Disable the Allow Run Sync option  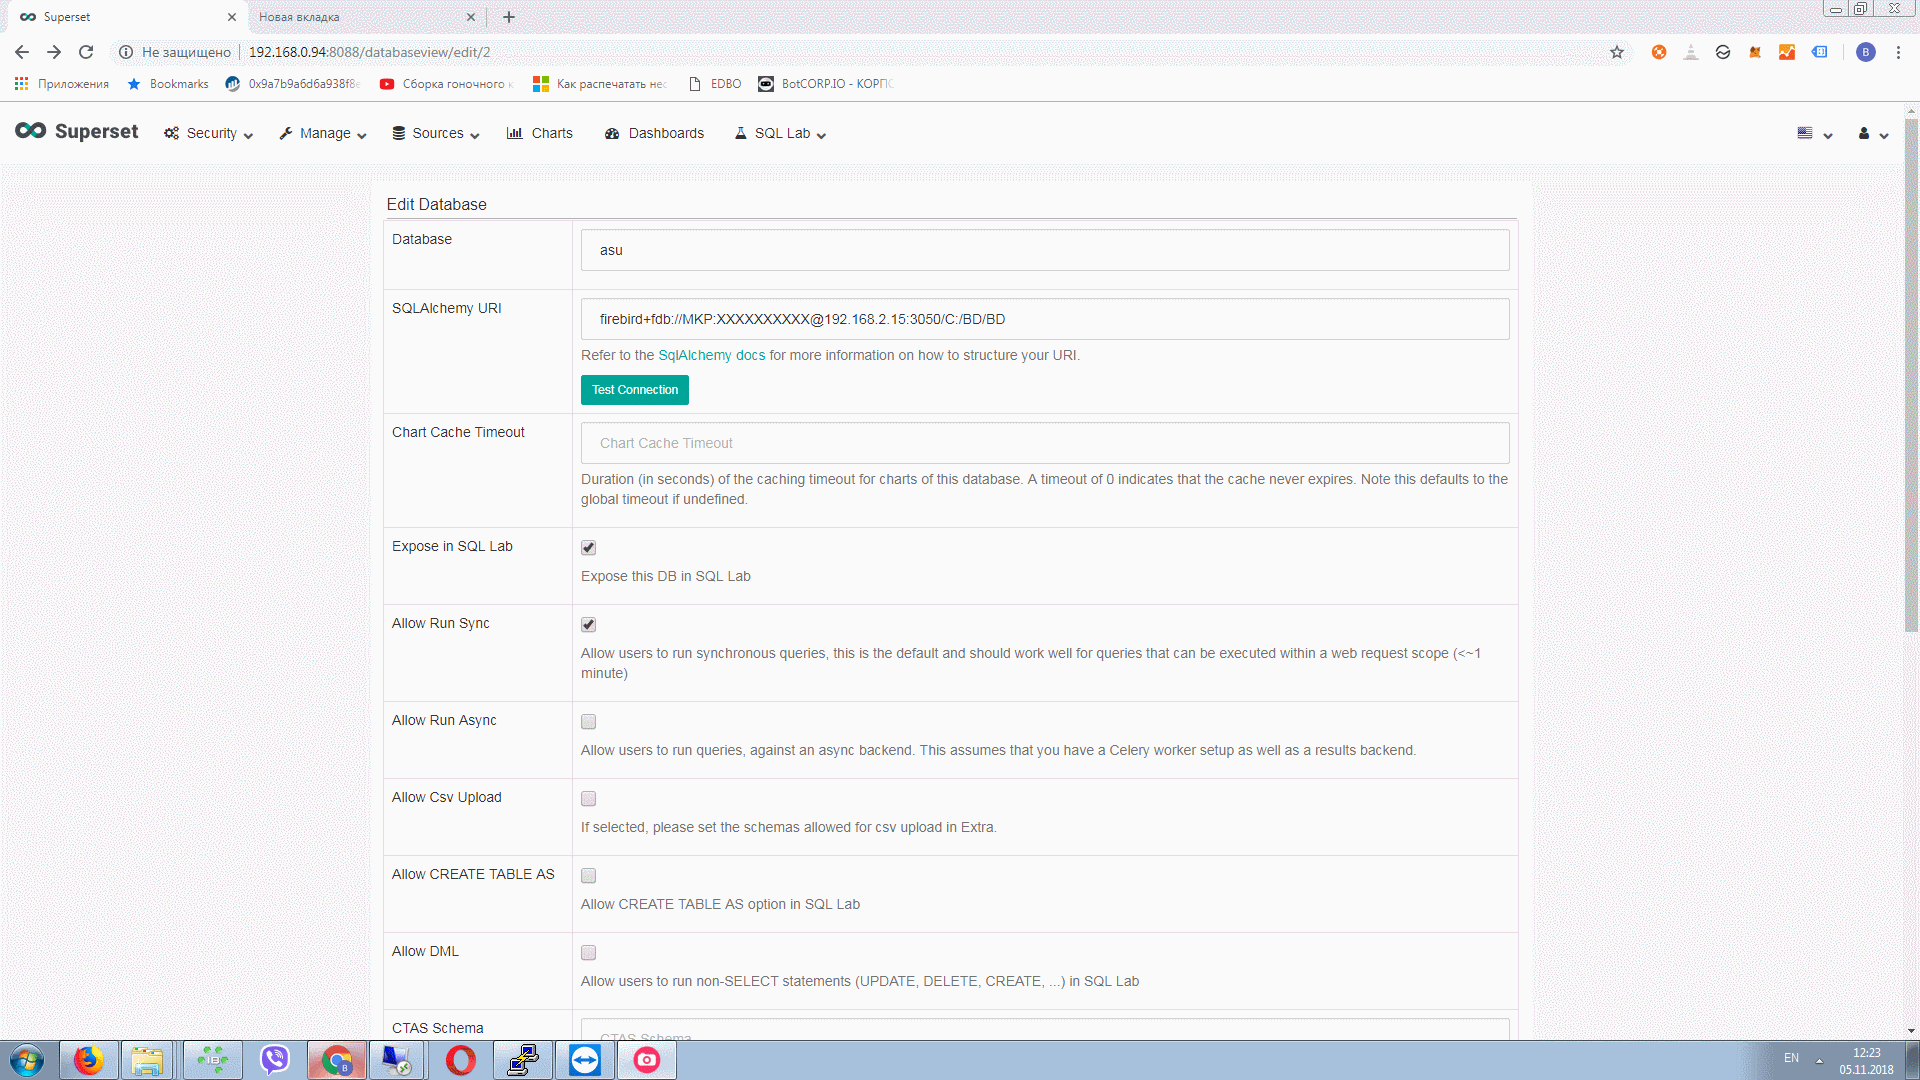click(588, 624)
